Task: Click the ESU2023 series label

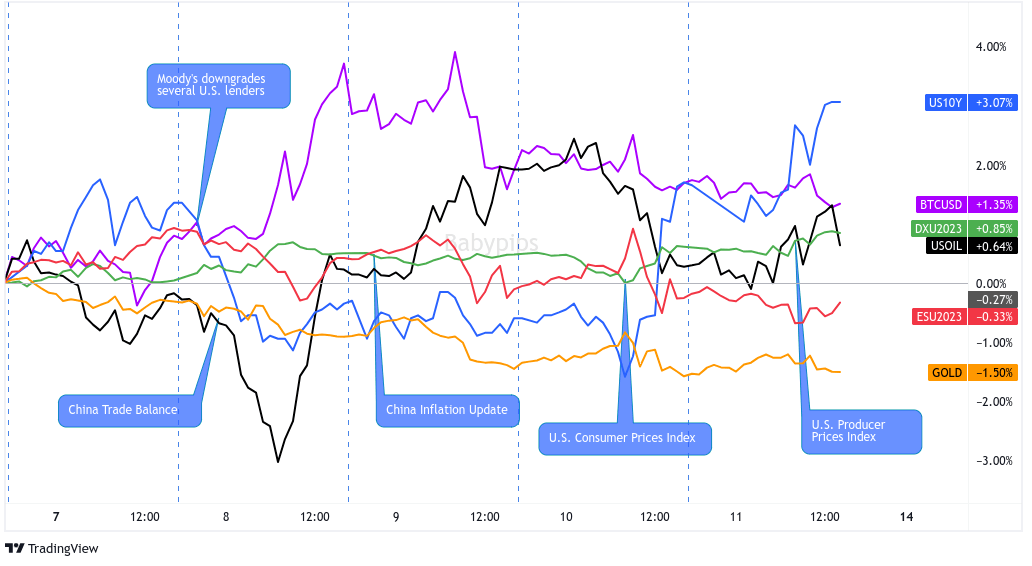Action: click(x=940, y=317)
